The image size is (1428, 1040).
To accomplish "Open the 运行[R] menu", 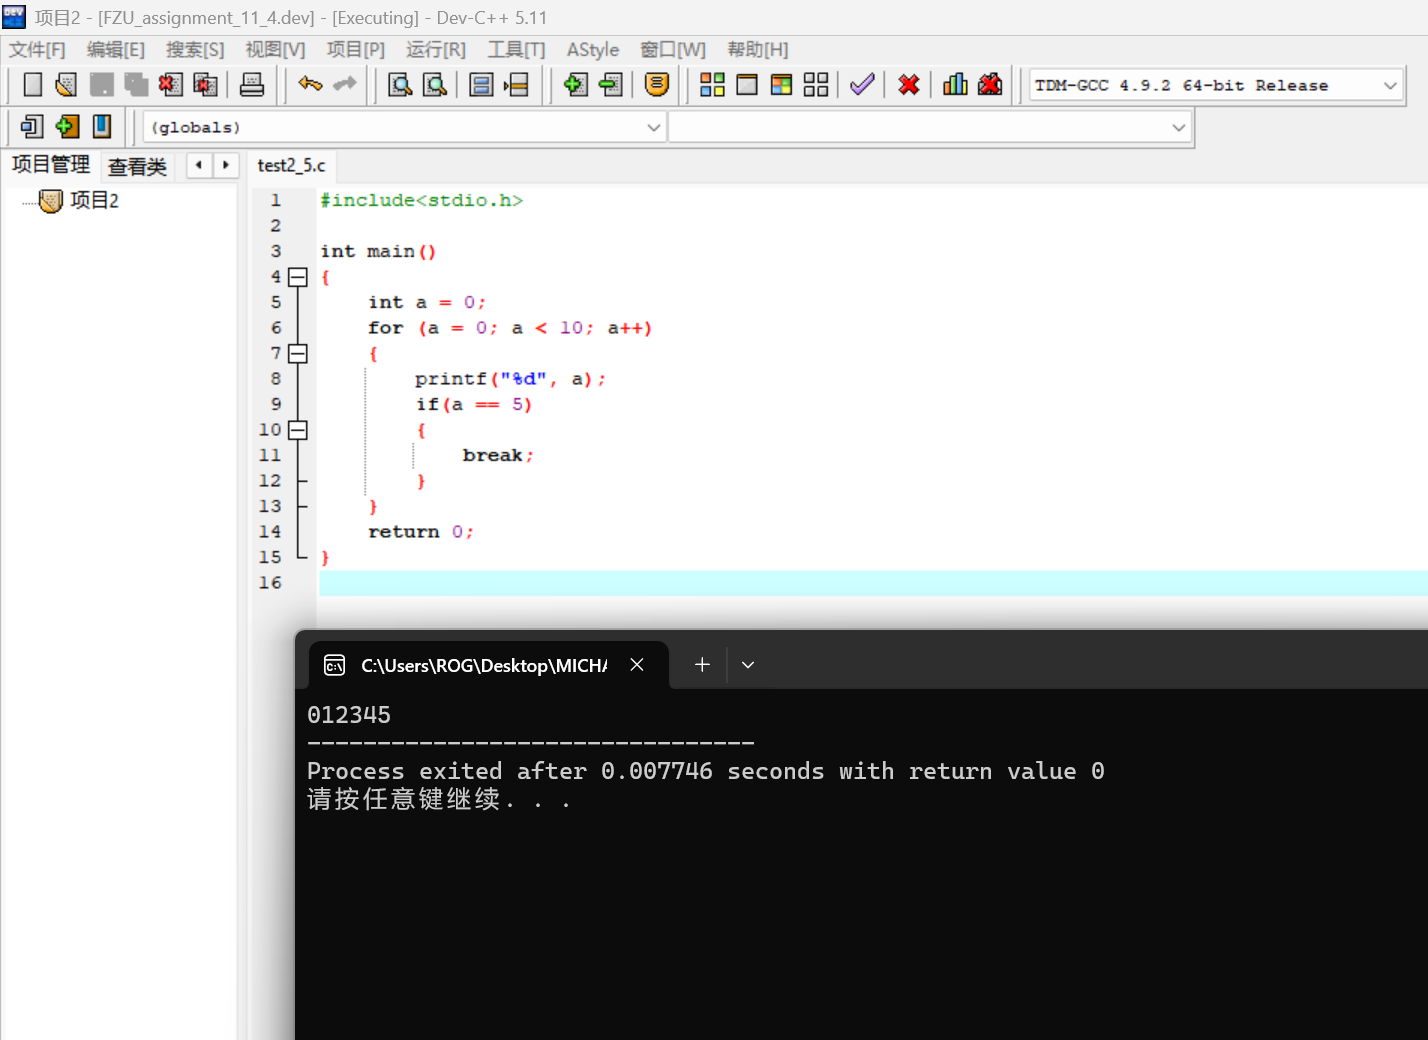I will click(436, 50).
